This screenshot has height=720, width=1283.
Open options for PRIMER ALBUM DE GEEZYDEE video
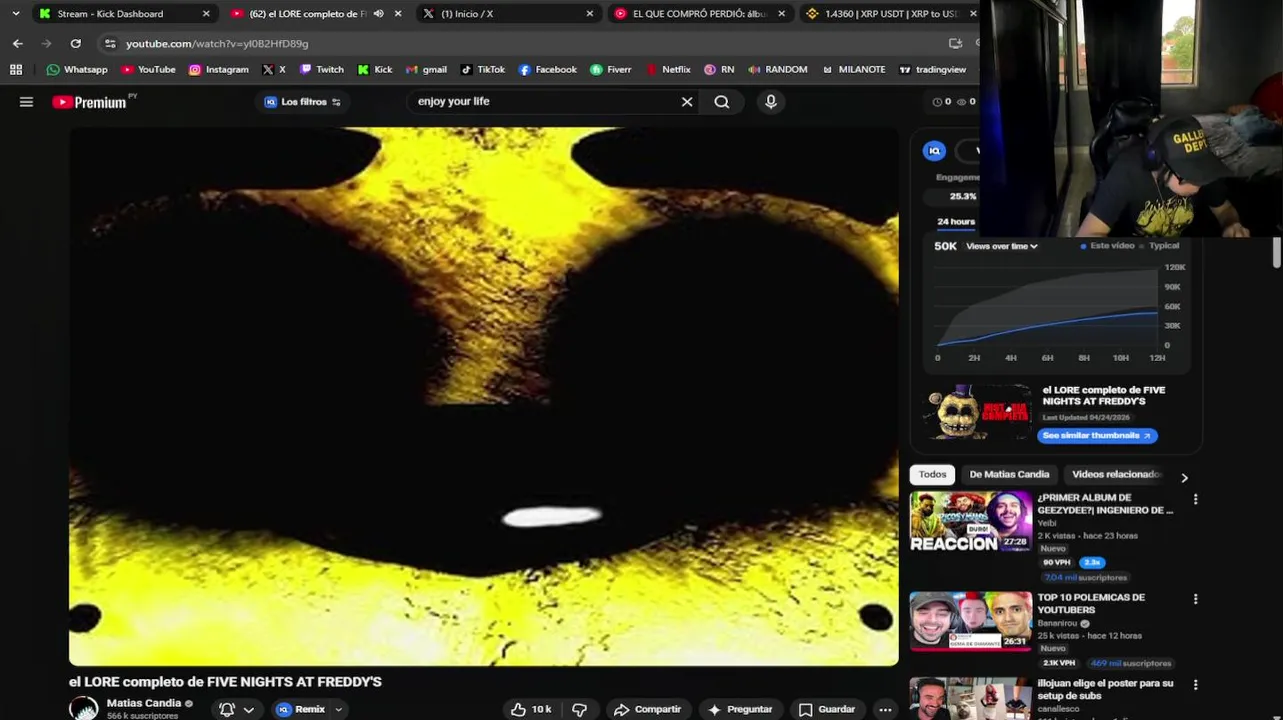1195,499
